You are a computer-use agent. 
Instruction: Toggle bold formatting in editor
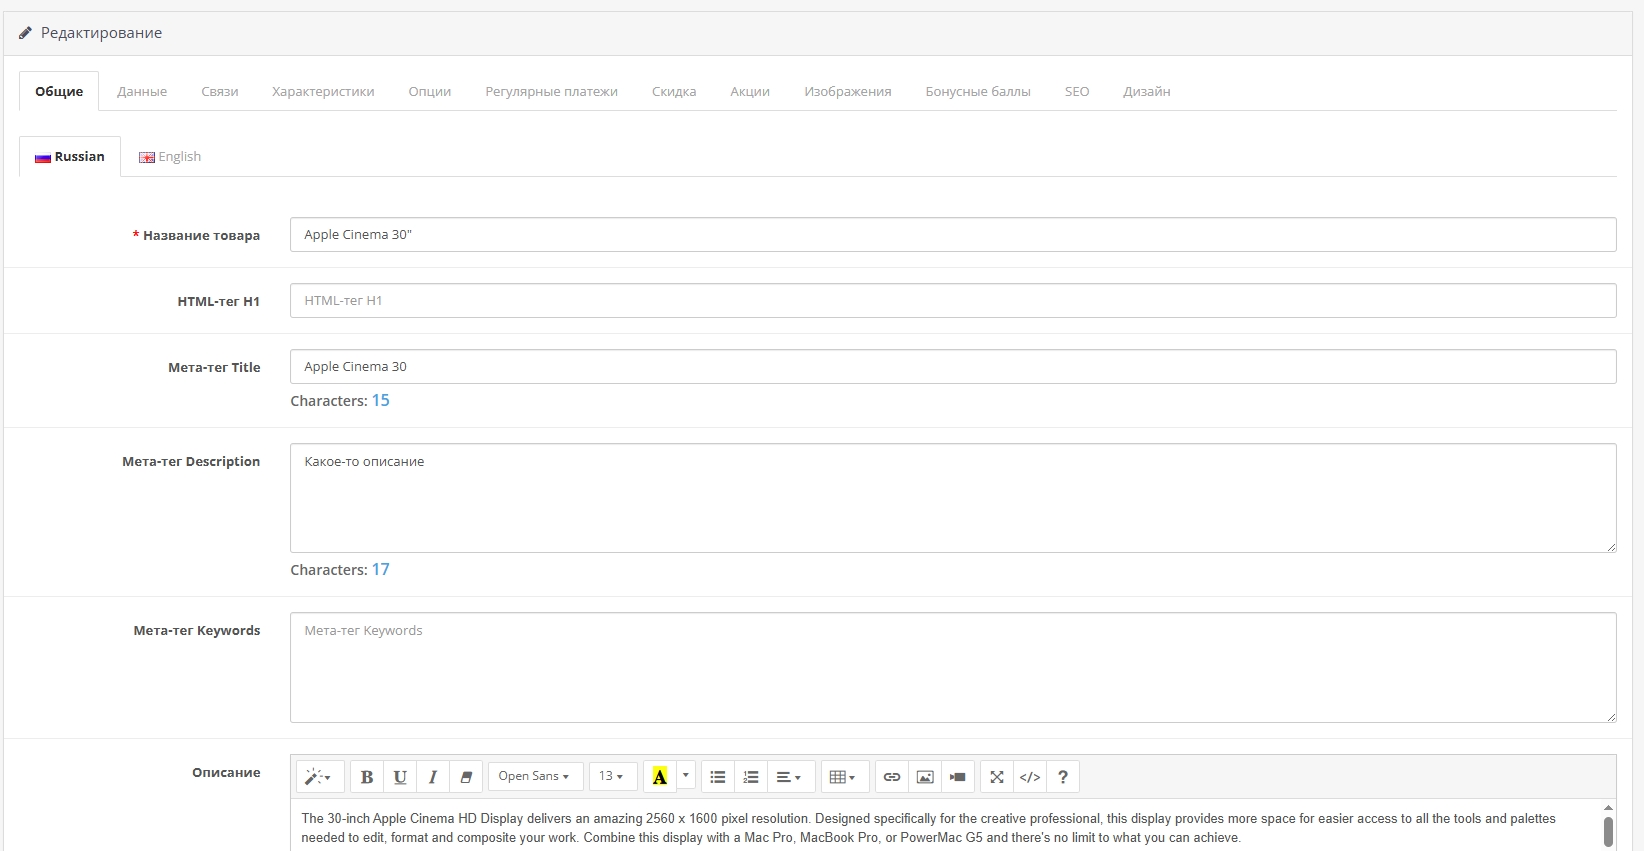pos(367,777)
